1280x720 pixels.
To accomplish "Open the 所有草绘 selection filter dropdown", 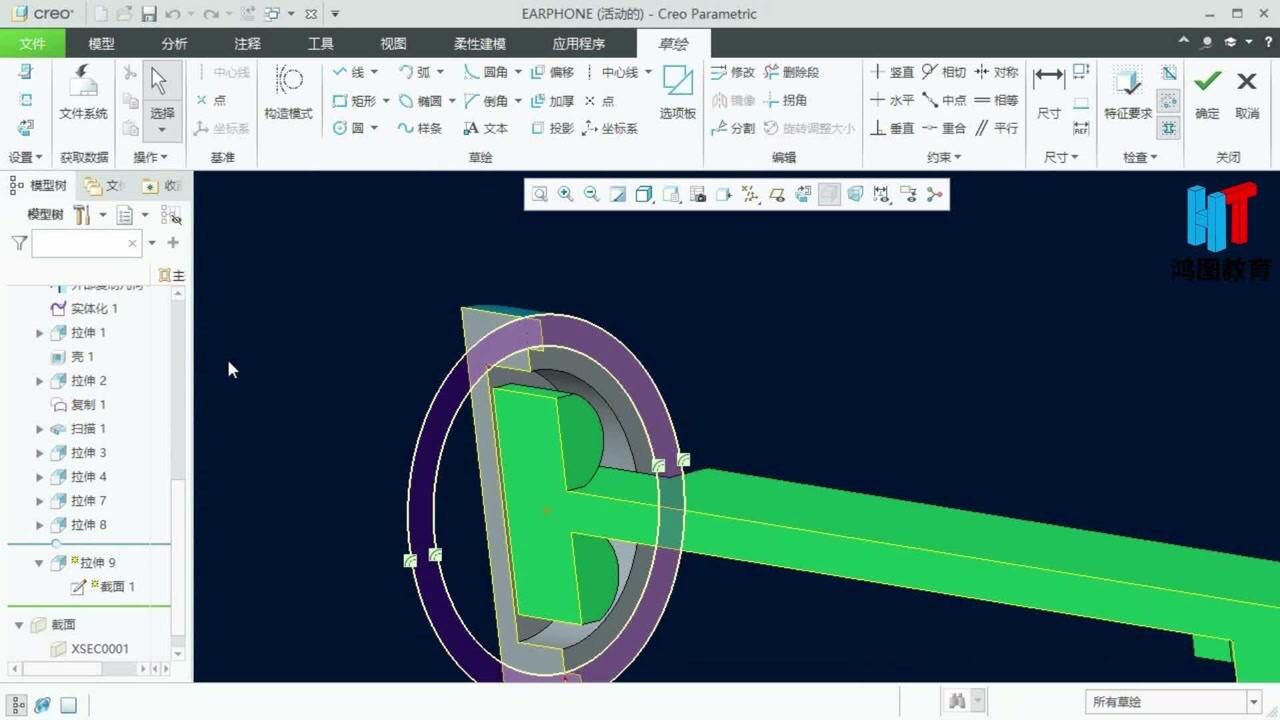I will (x=1254, y=702).
